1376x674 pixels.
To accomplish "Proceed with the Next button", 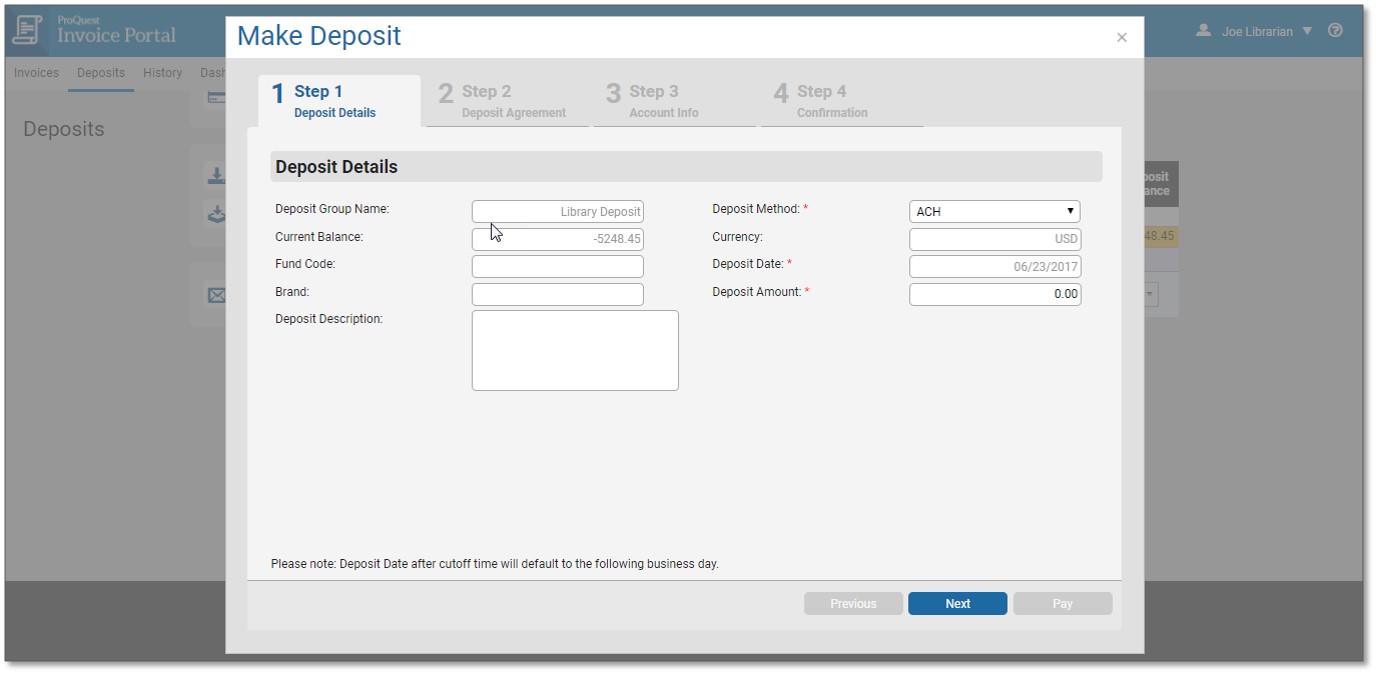I will 958,604.
